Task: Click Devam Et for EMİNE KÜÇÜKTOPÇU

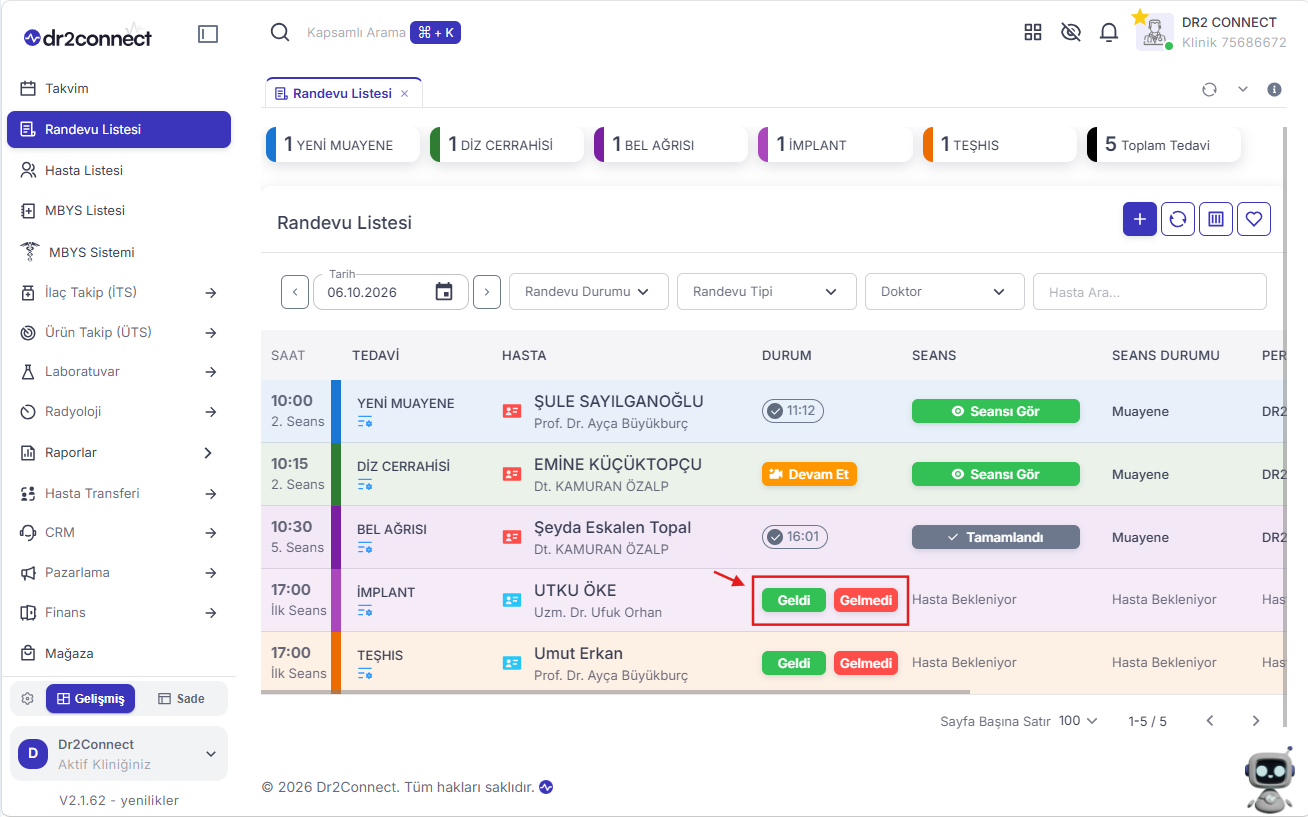Action: click(809, 474)
